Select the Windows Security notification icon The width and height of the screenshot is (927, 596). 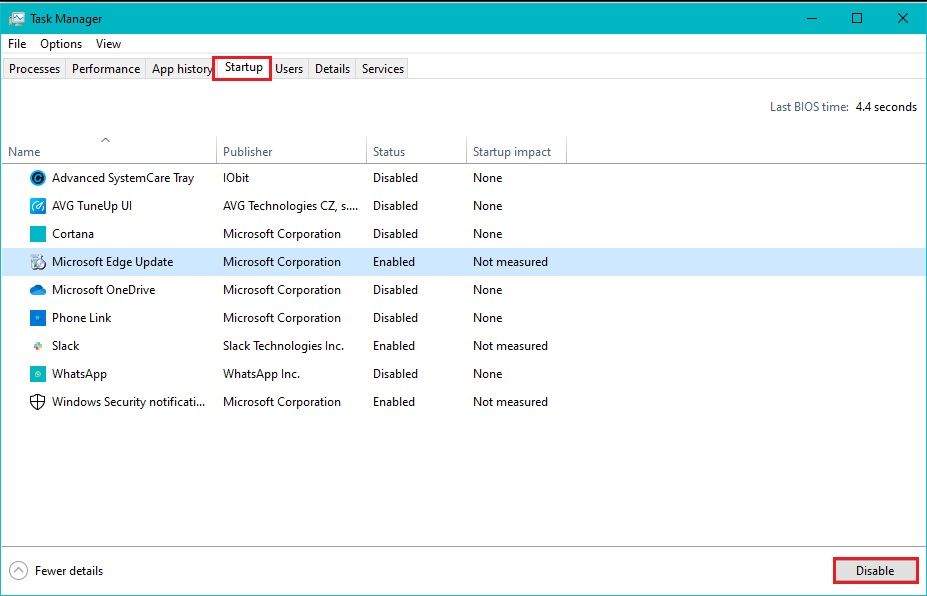[x=36, y=401]
